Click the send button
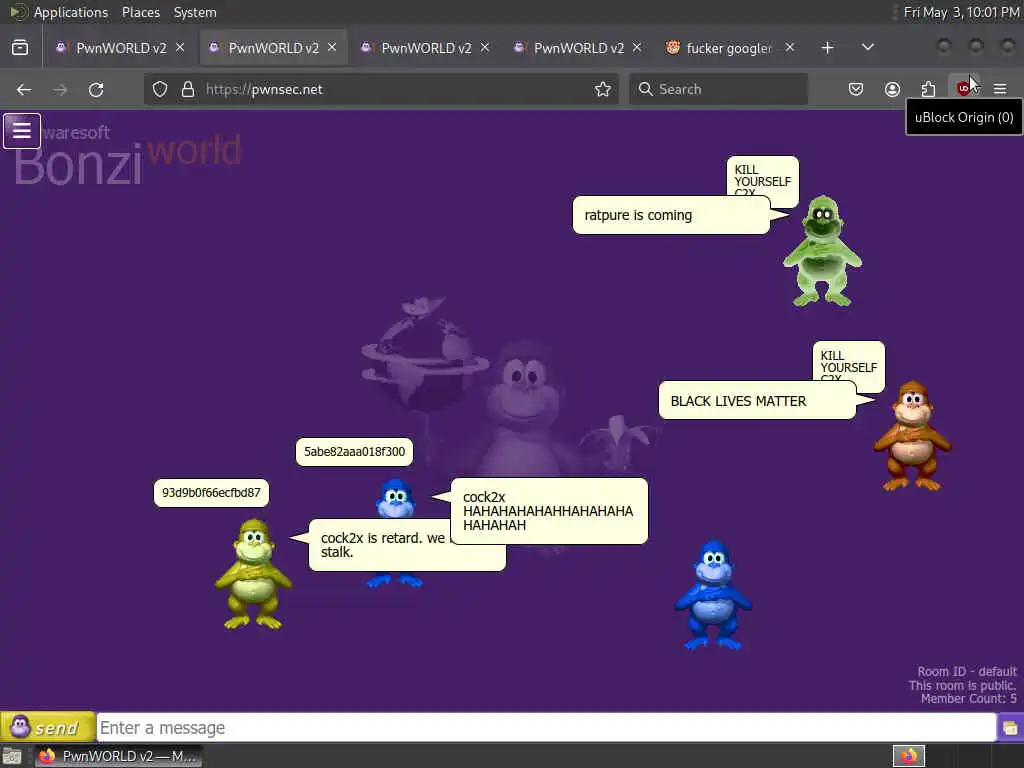This screenshot has width=1024, height=768. pos(48,727)
